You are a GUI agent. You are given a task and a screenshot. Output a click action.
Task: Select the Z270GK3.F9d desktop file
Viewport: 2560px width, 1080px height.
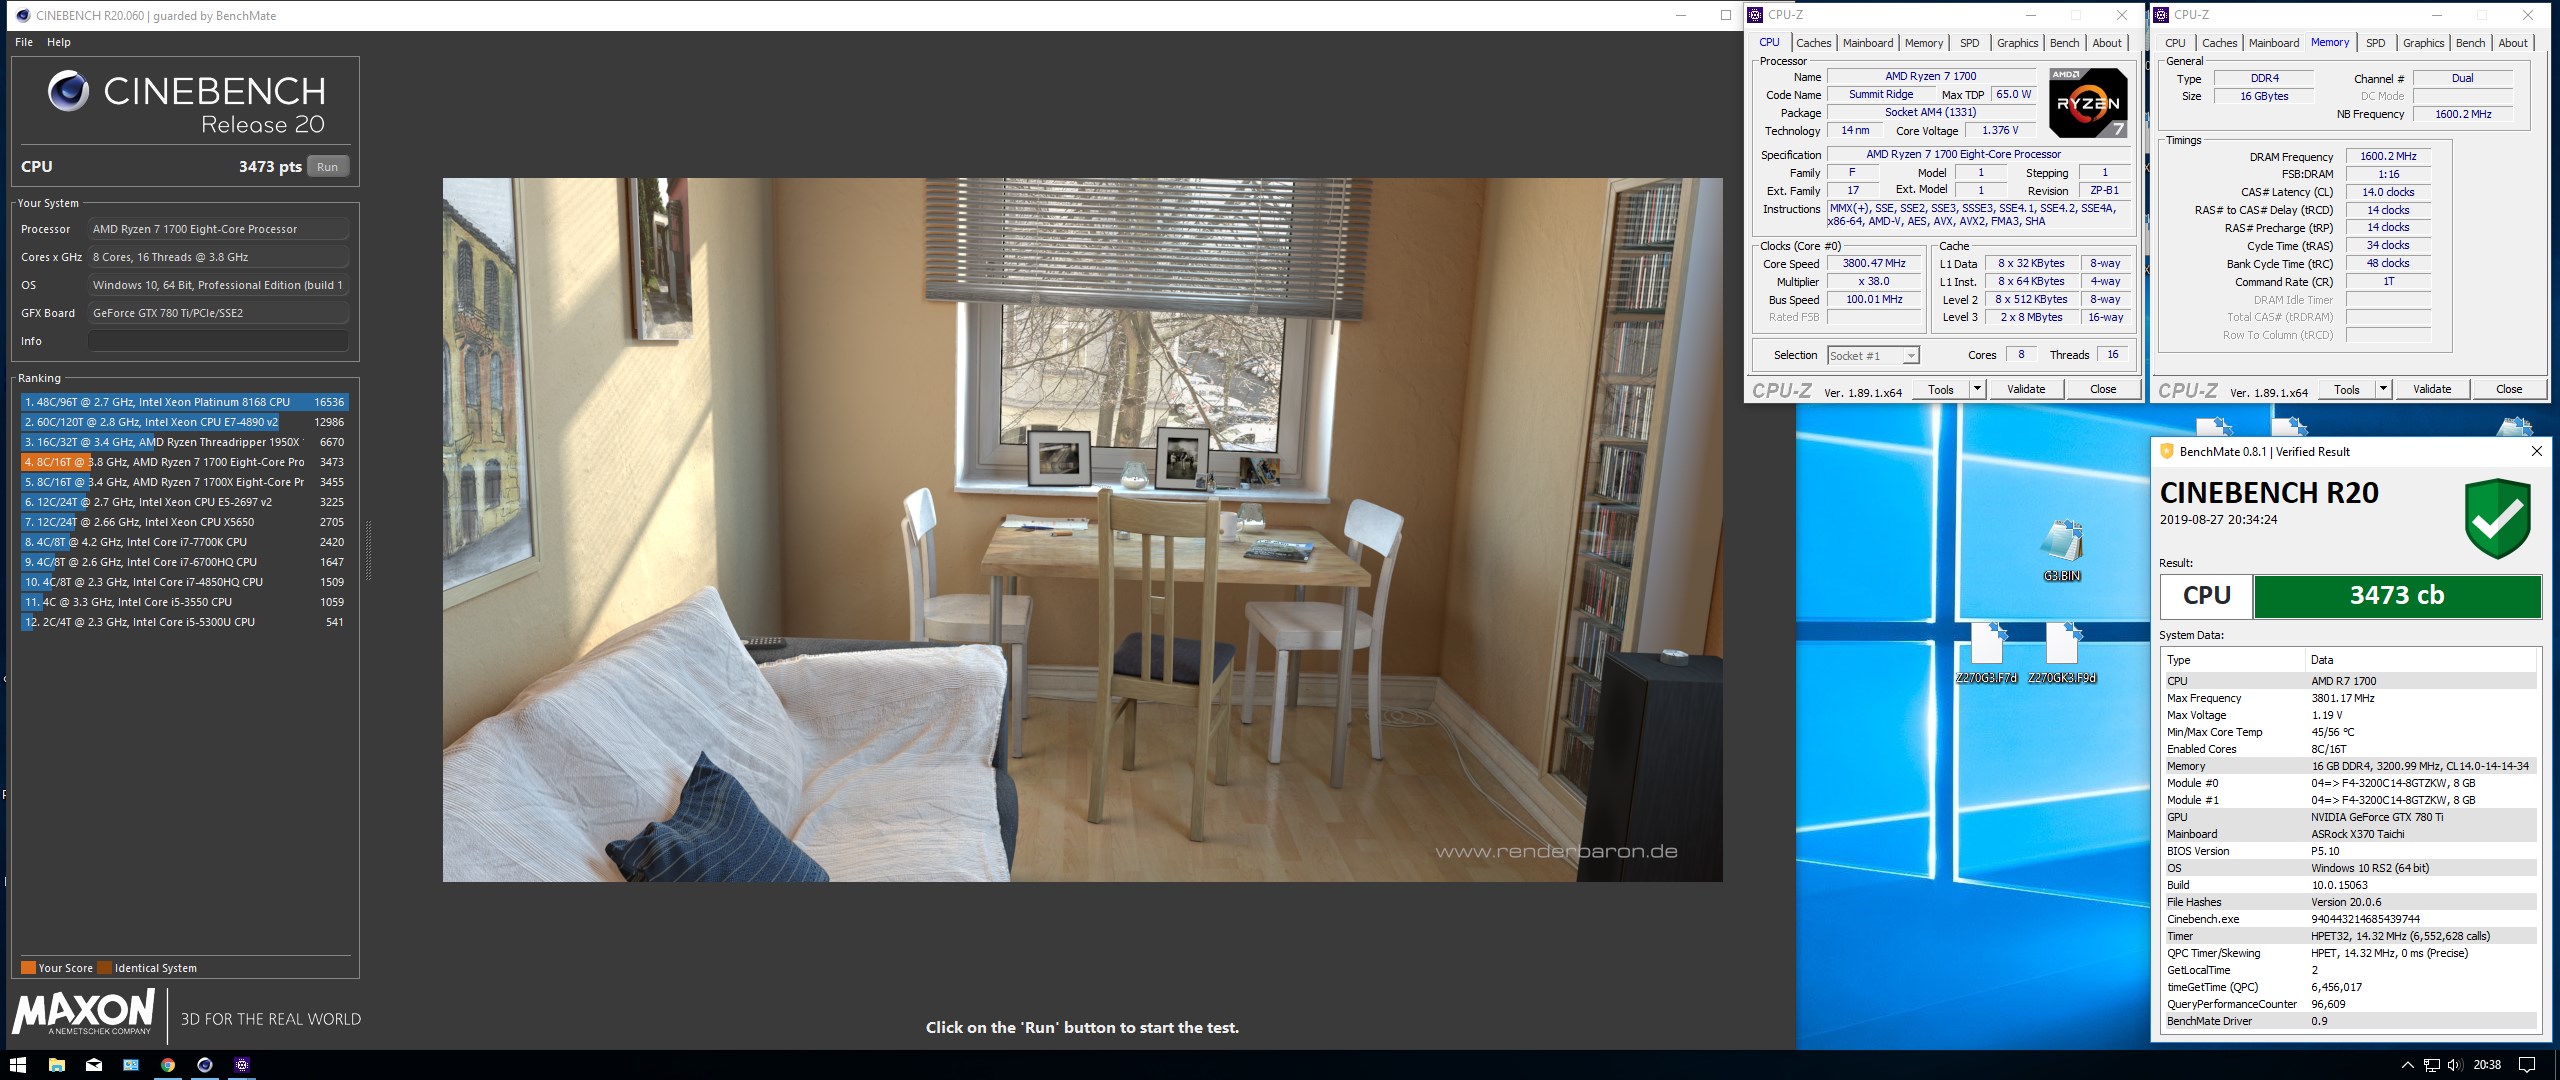pyautogui.click(x=2062, y=652)
